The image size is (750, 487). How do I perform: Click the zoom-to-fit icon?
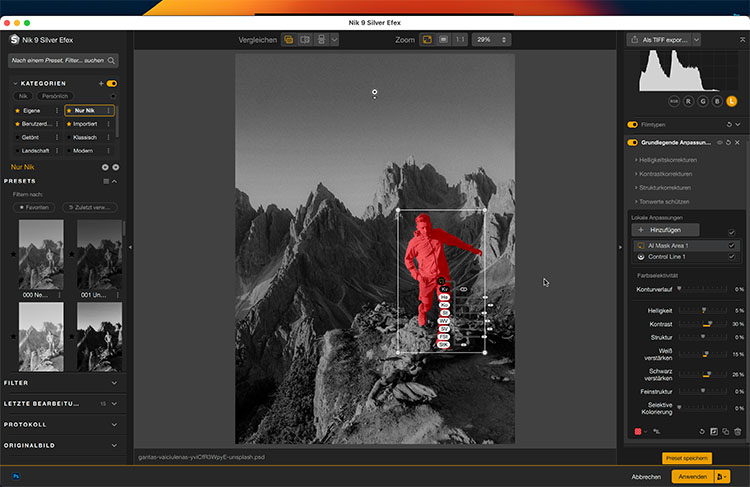(x=427, y=39)
